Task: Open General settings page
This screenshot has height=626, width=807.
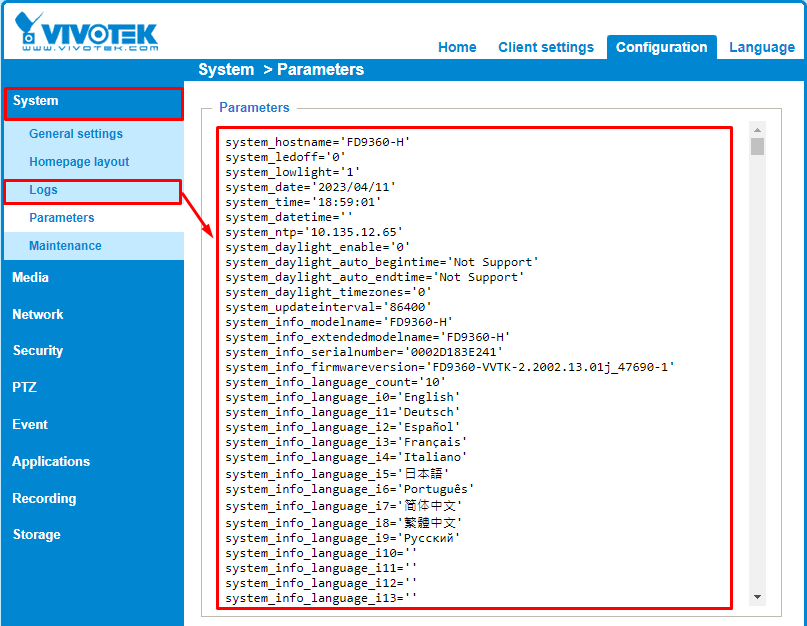Action: point(76,134)
